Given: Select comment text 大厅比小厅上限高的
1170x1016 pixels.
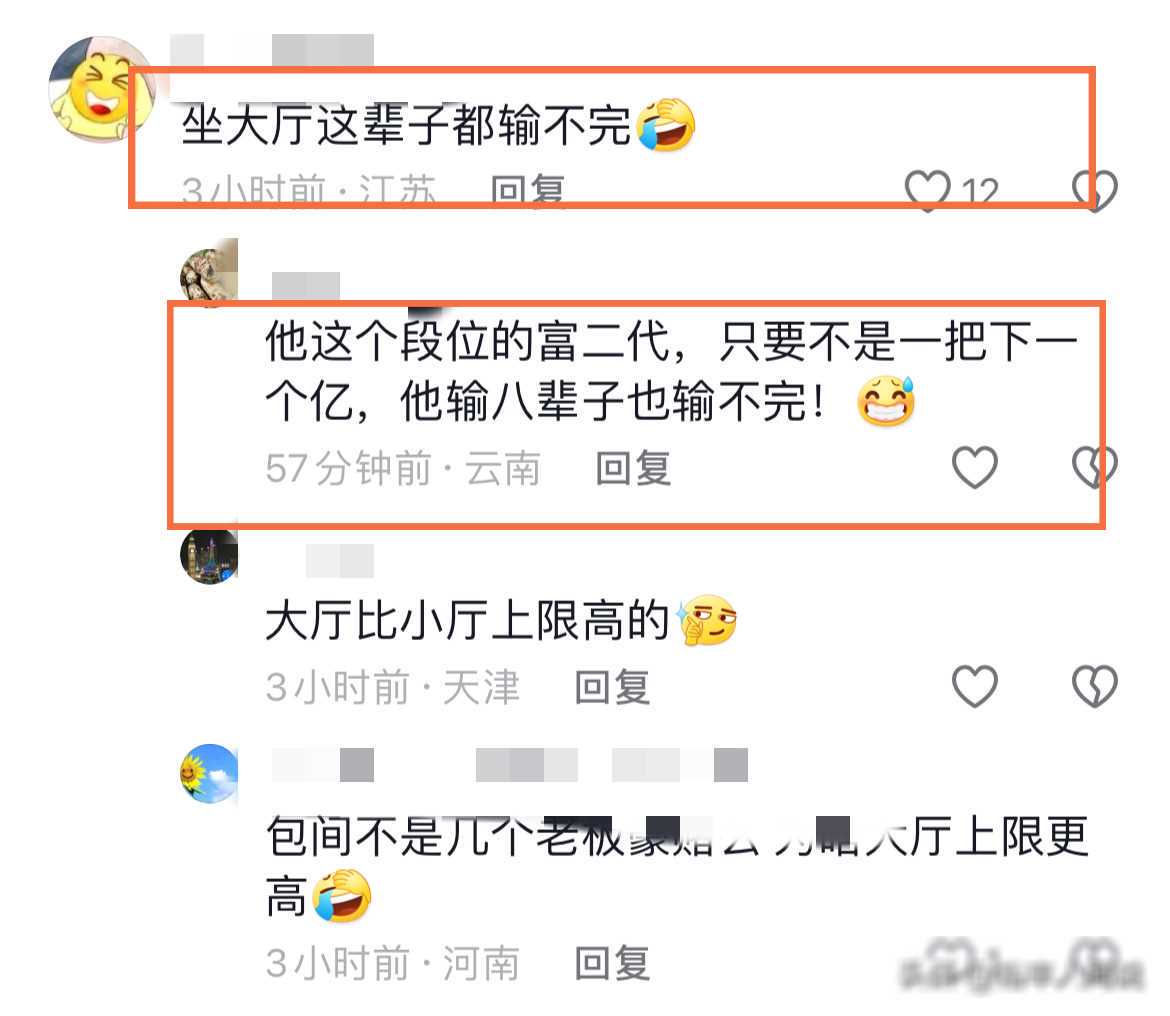Looking at the screenshot, I should 468,620.
